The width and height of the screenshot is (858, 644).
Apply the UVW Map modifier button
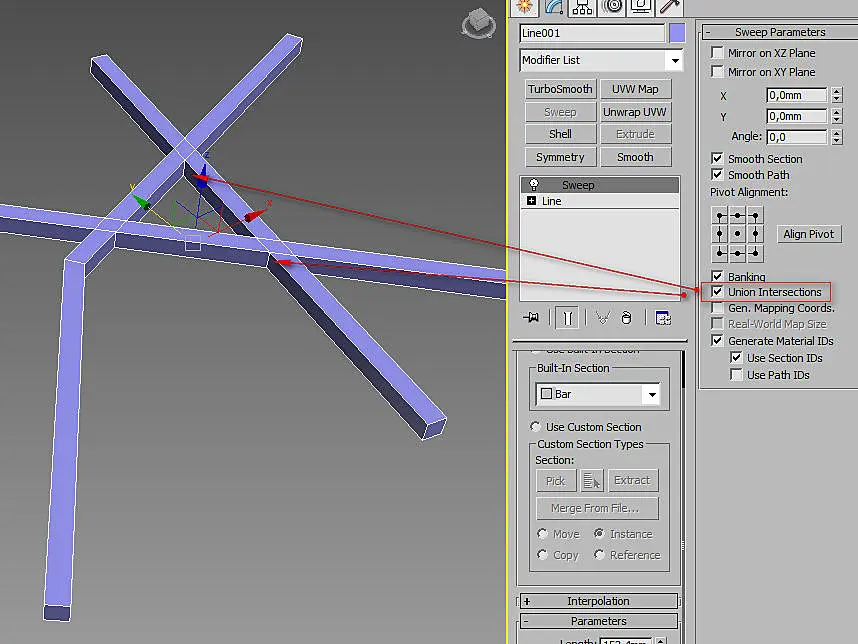click(x=635, y=89)
